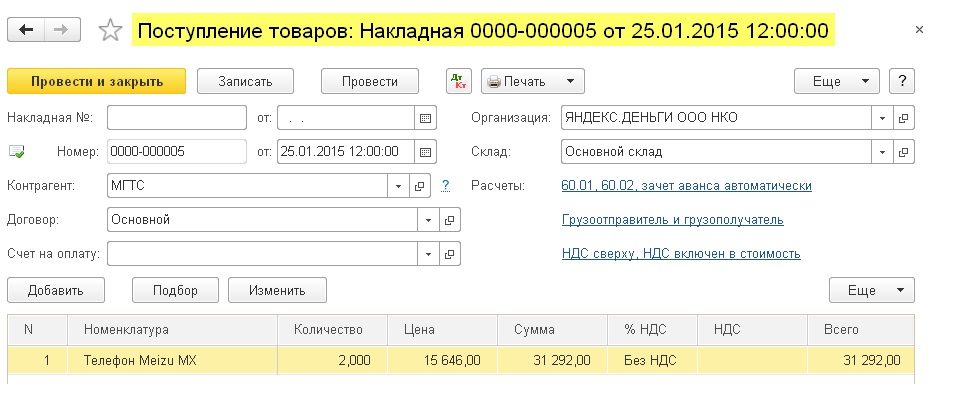The height and width of the screenshot is (398, 962).
Task: Expand the Организация dropdown list
Action: [882, 118]
